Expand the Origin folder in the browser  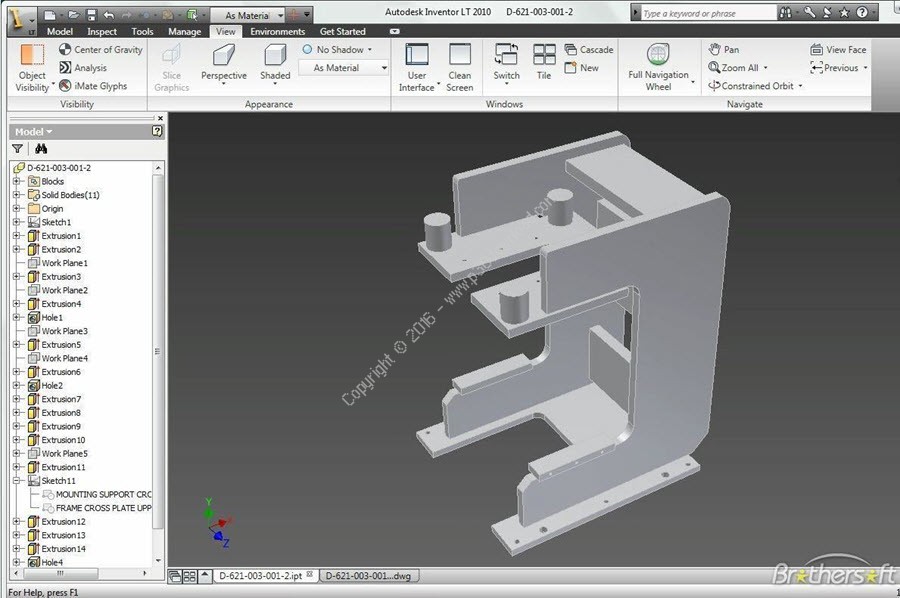(x=16, y=208)
